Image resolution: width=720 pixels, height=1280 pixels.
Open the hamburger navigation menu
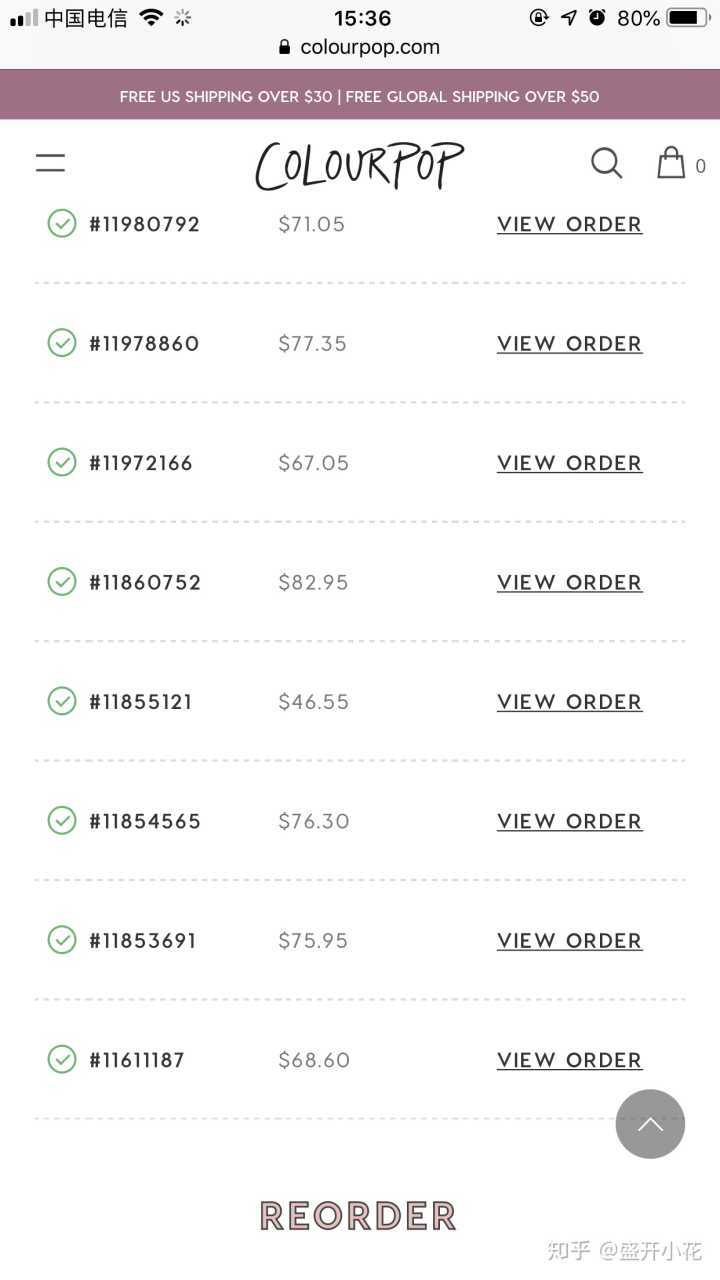pos(50,163)
